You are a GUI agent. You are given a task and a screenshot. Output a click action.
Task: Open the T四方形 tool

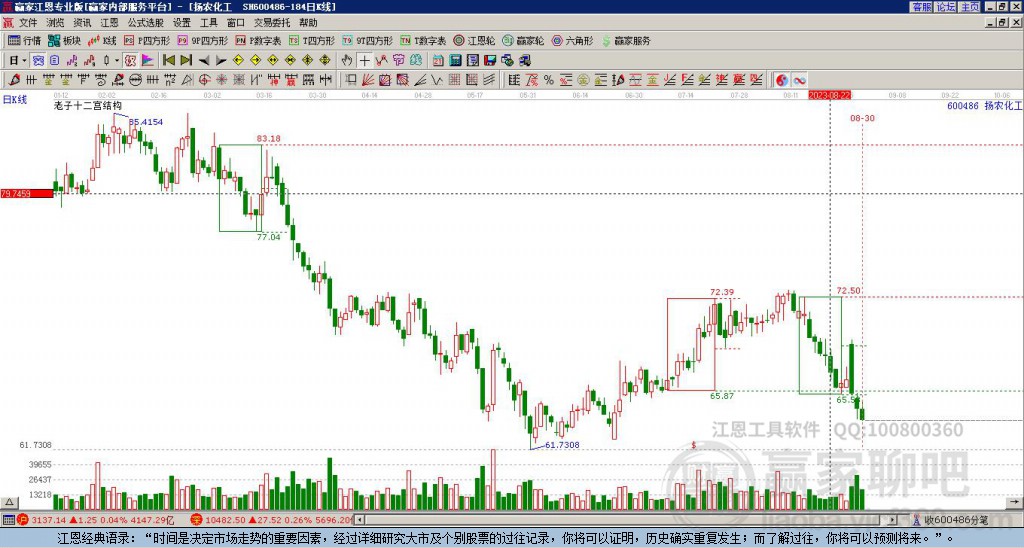point(312,40)
